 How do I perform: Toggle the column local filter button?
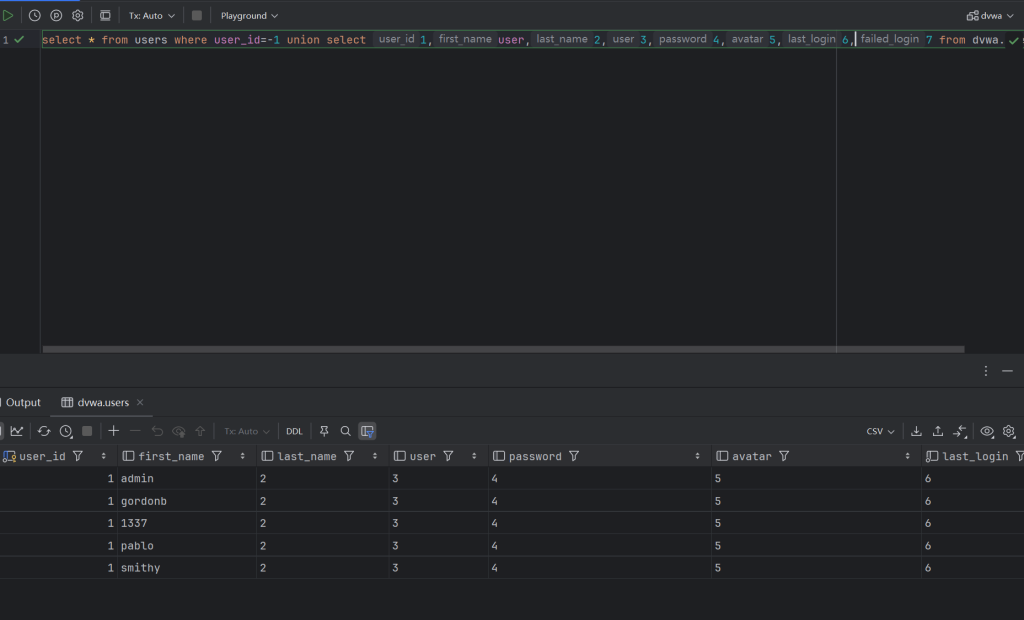(x=367, y=431)
